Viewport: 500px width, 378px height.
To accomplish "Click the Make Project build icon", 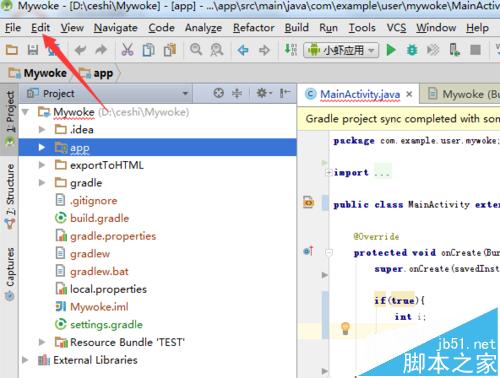I will click(290, 50).
